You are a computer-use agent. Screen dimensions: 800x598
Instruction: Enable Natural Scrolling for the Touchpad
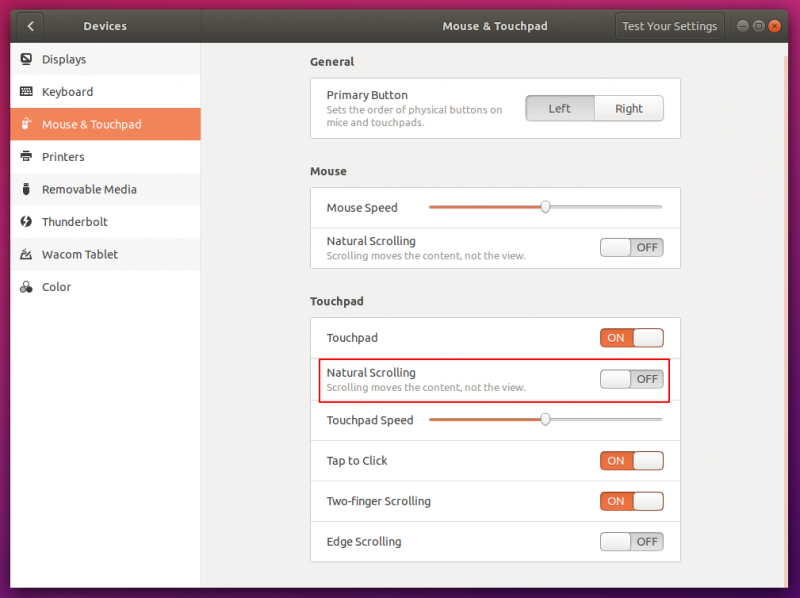(631, 379)
